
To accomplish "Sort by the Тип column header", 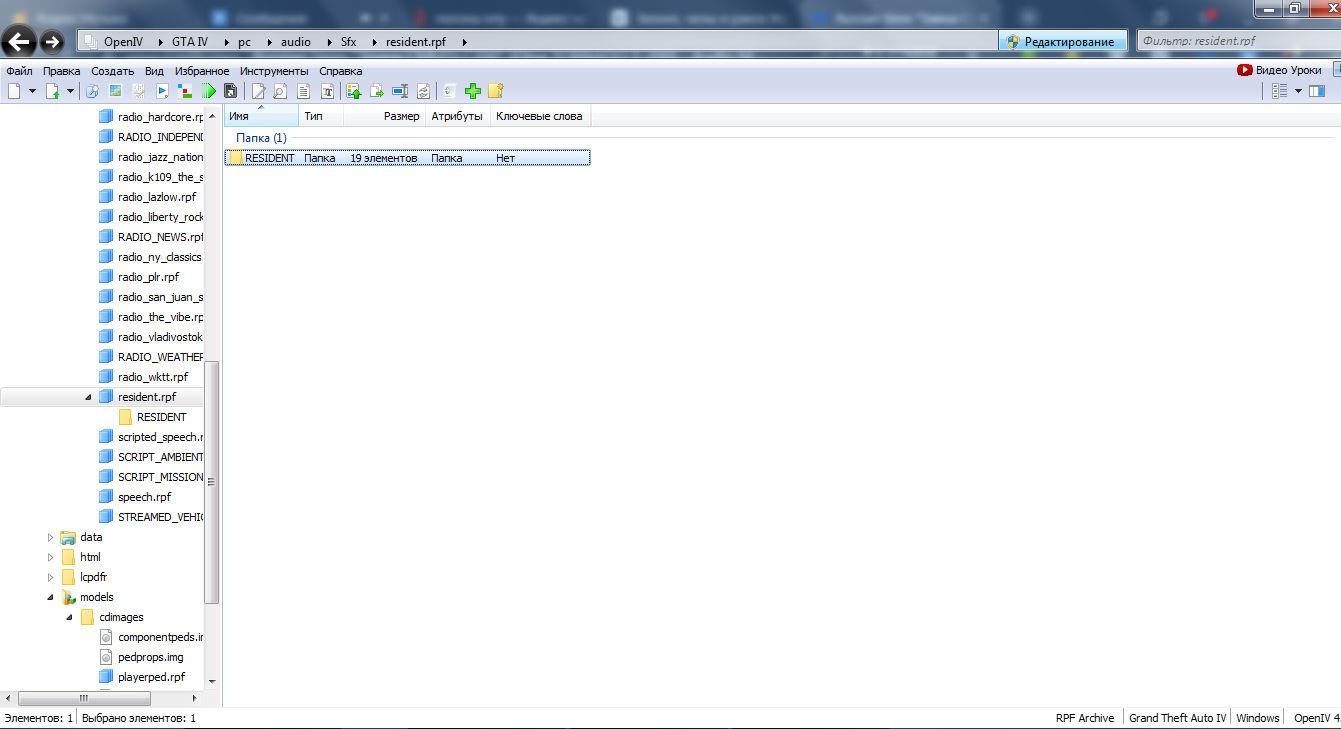I will (321, 116).
